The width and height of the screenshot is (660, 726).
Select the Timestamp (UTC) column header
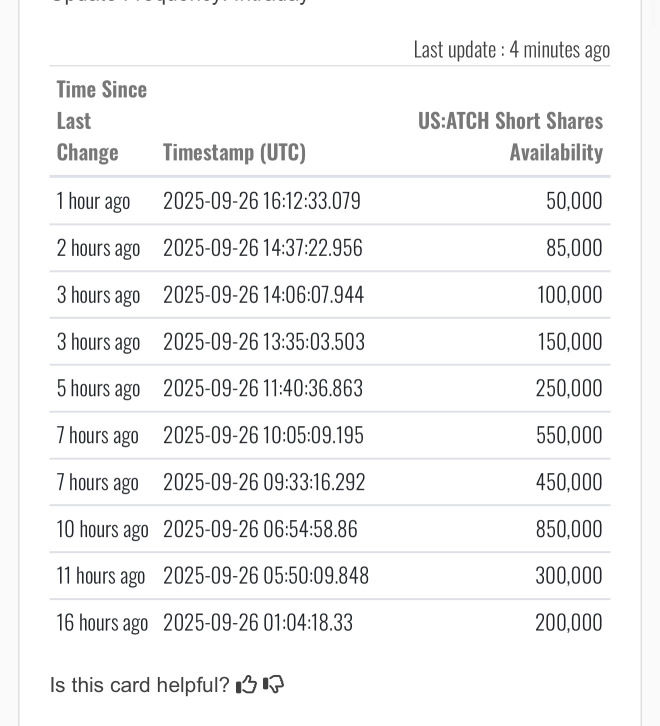pos(234,152)
